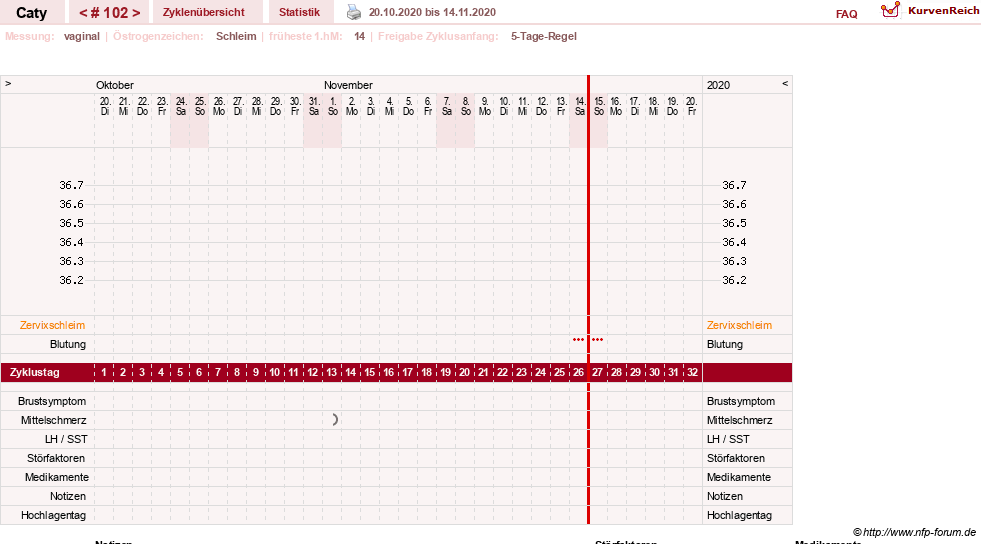Click the bleeding dots on cycle day 26
Image resolution: width=981 pixels, height=544 pixels.
click(578, 340)
